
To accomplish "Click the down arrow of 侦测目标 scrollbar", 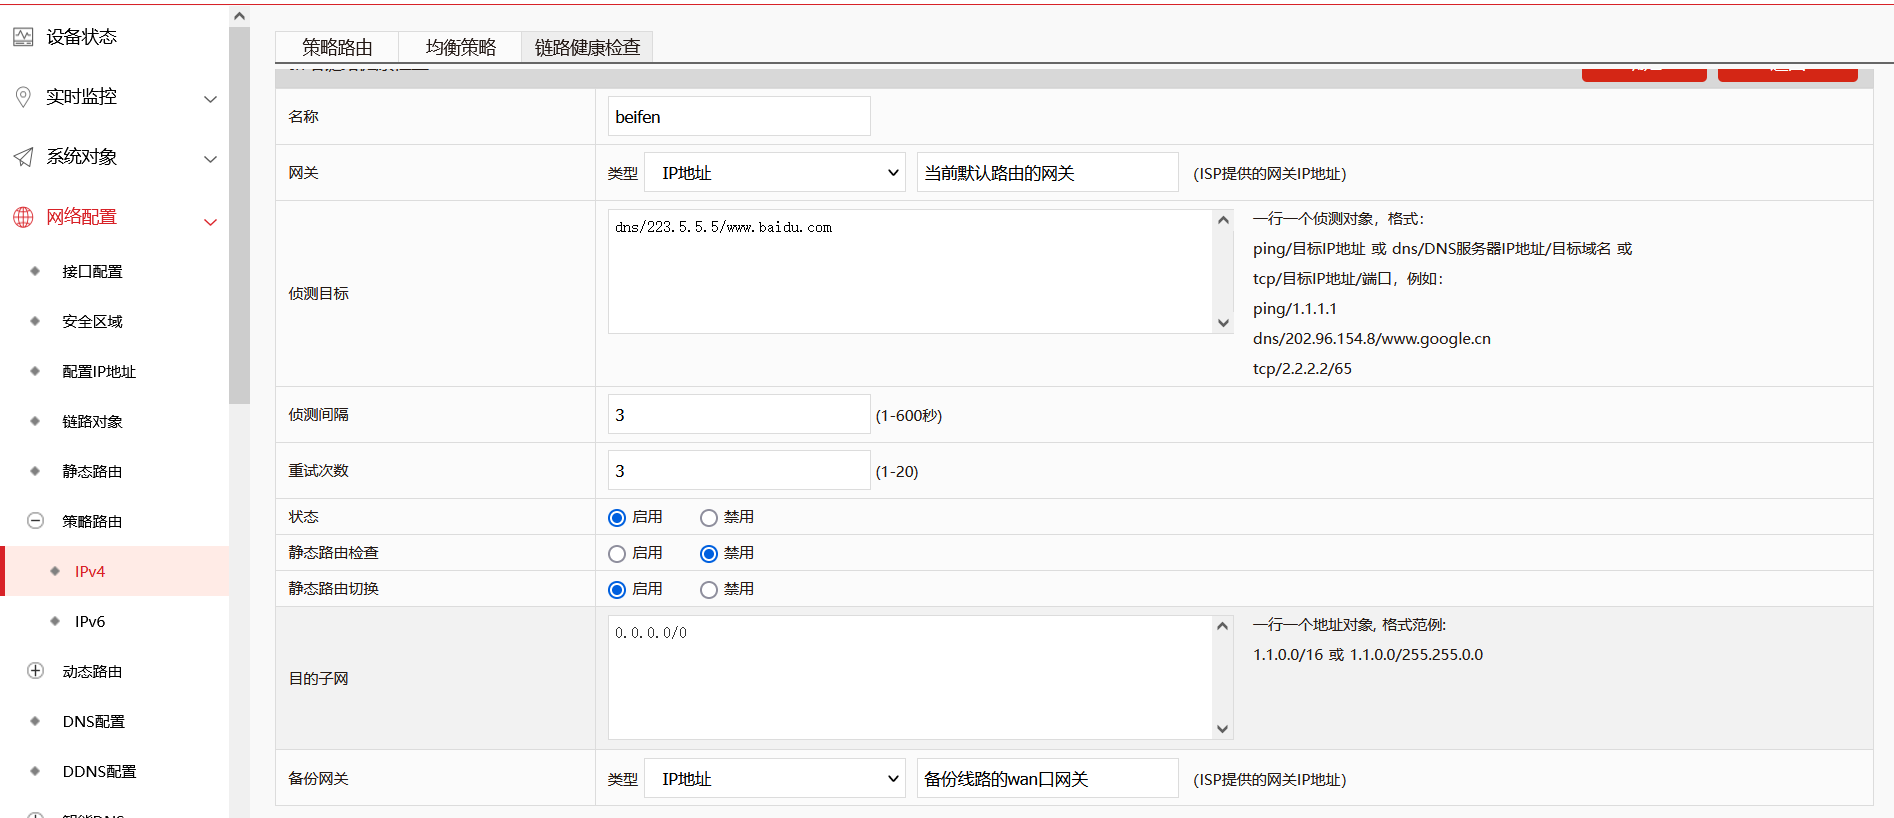I will [1223, 322].
